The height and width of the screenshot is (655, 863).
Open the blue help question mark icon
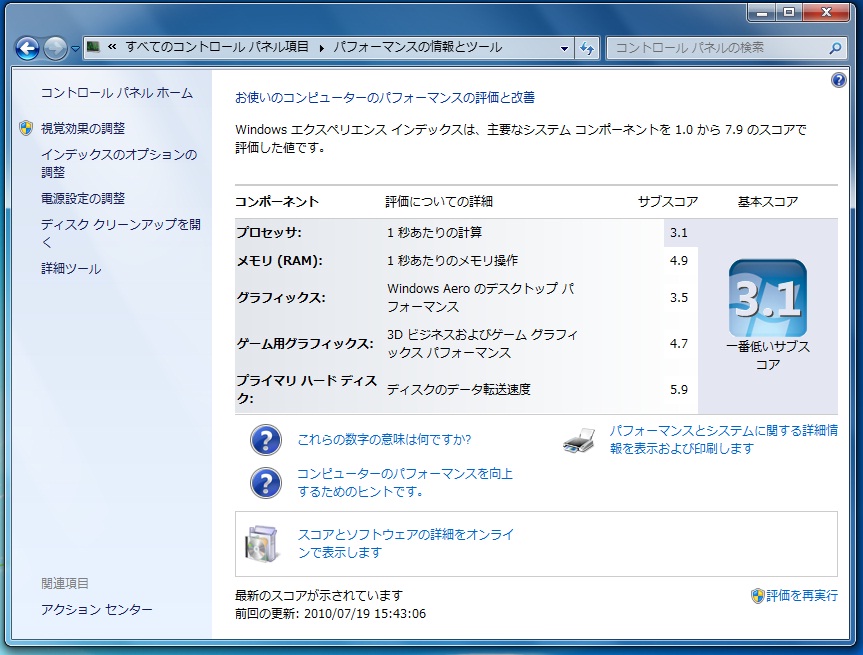coord(838,80)
